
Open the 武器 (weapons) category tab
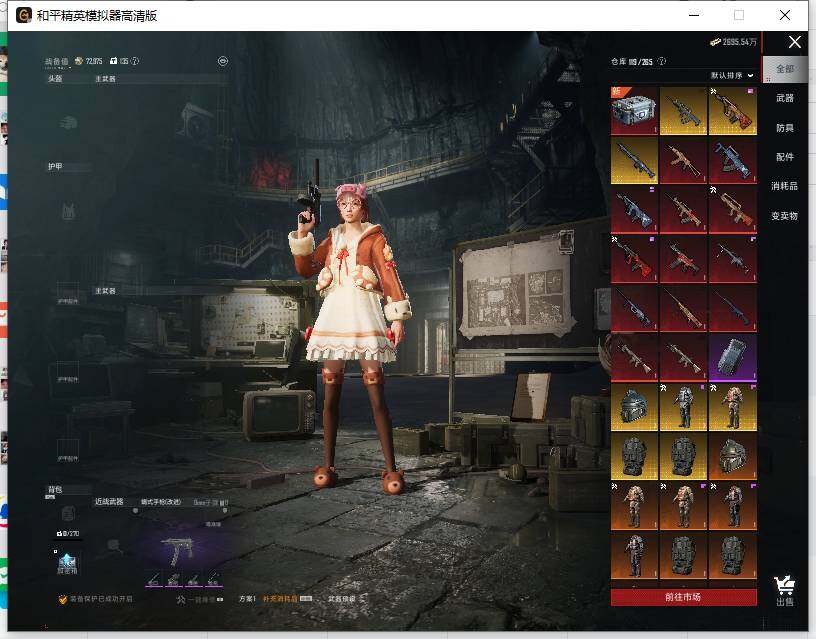[x=785, y=98]
